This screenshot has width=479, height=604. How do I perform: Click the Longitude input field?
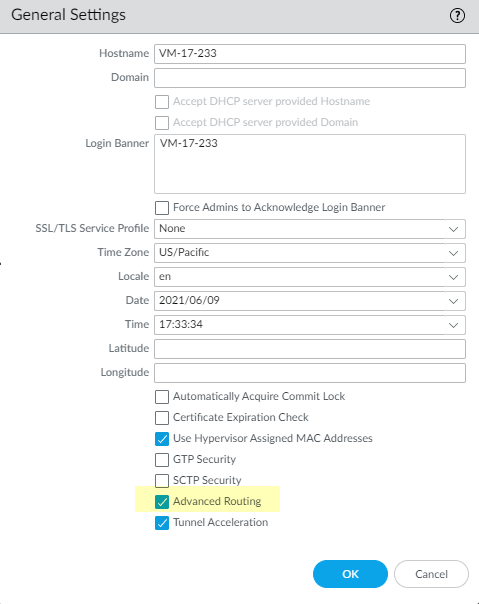point(310,373)
